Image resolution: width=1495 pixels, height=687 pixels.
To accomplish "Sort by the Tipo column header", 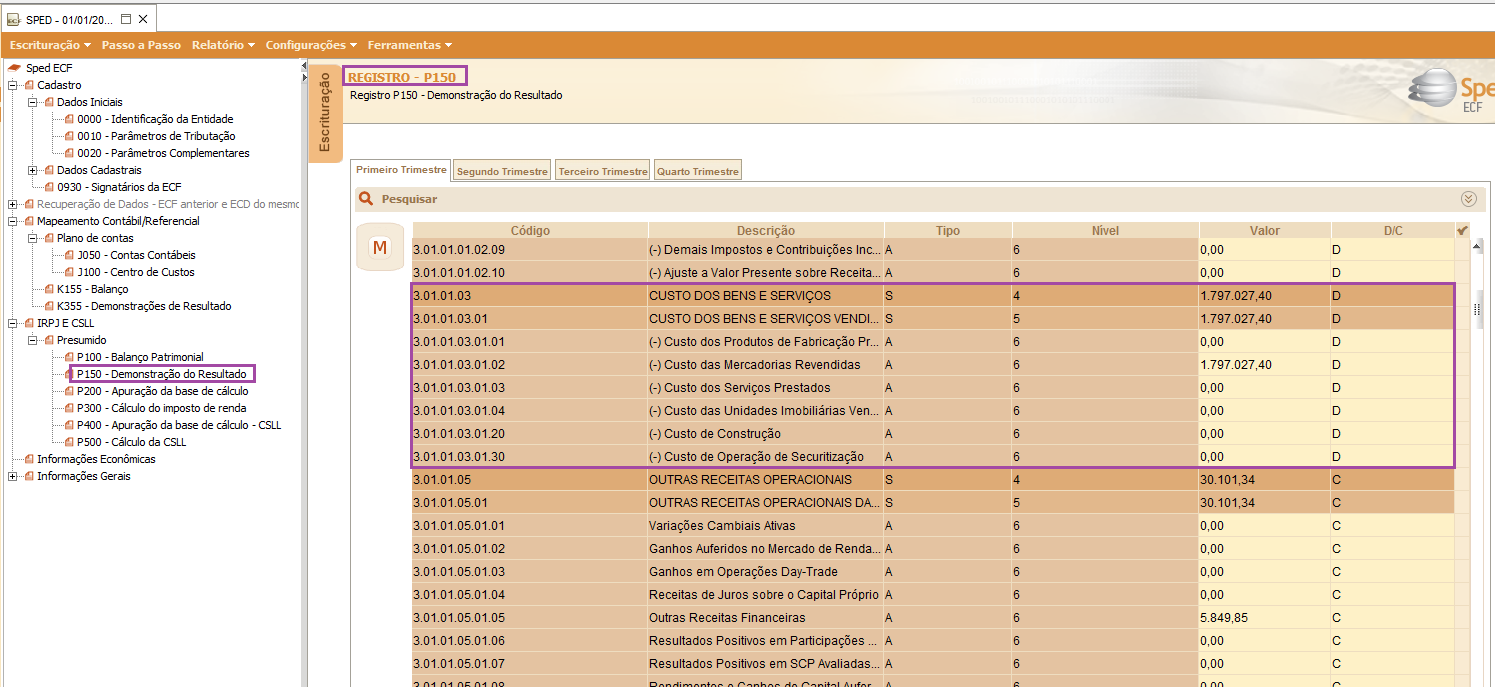I will click(x=948, y=231).
